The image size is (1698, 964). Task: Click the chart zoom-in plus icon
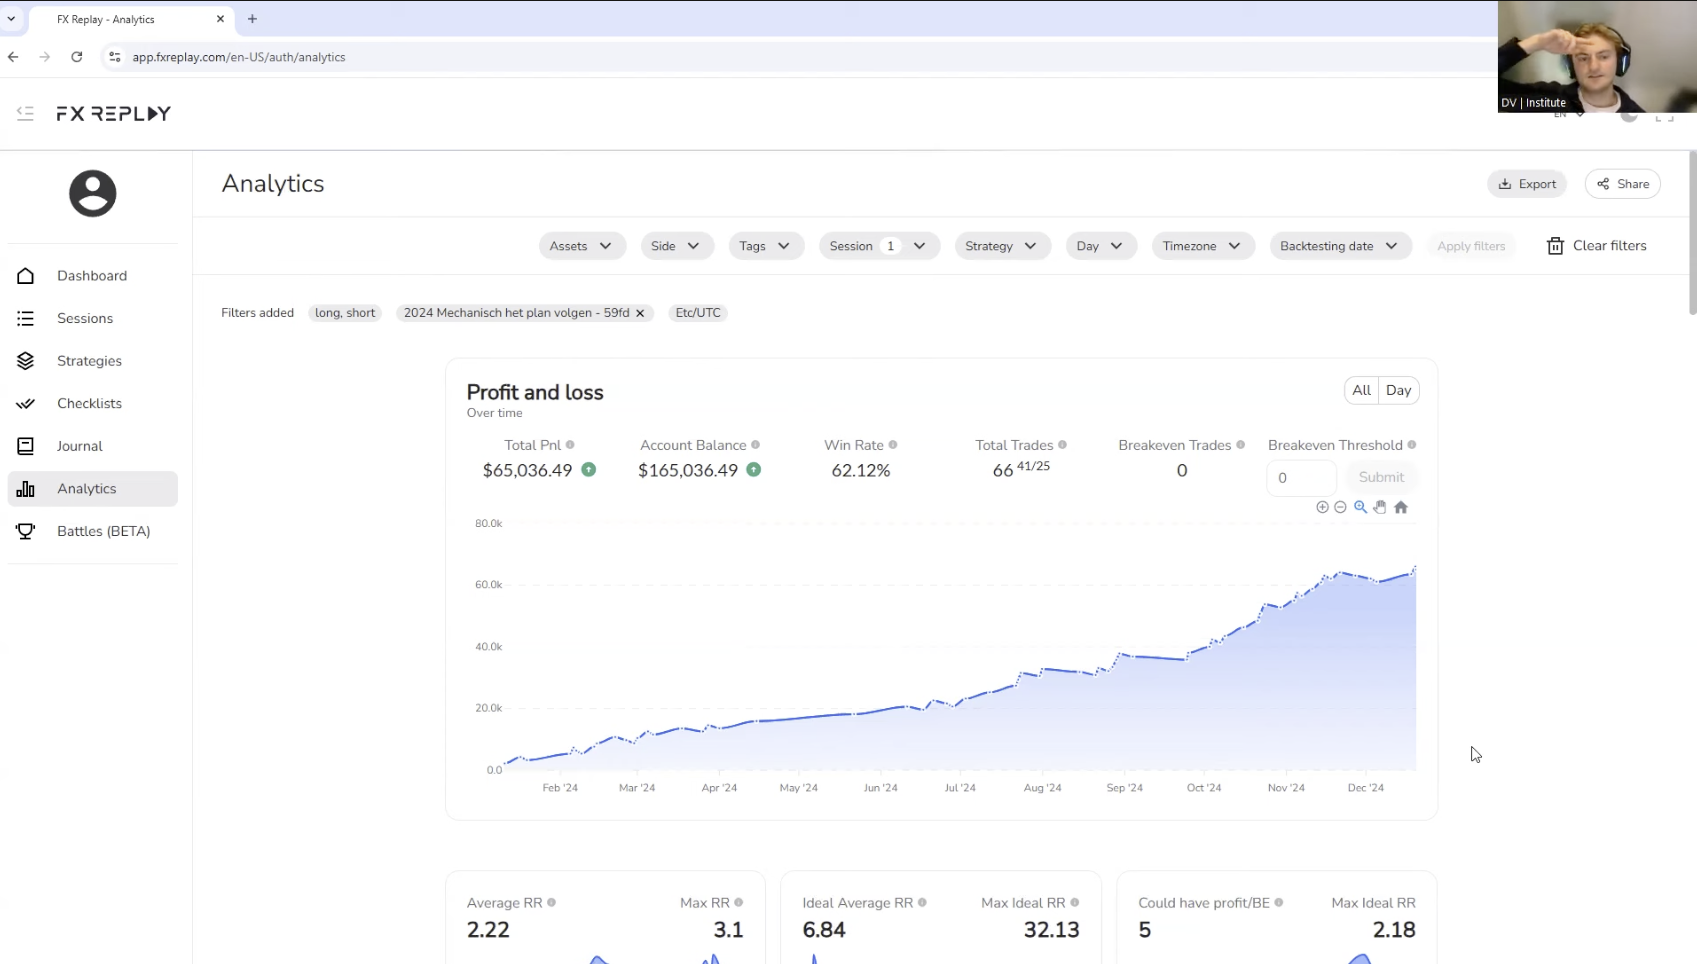pos(1322,507)
